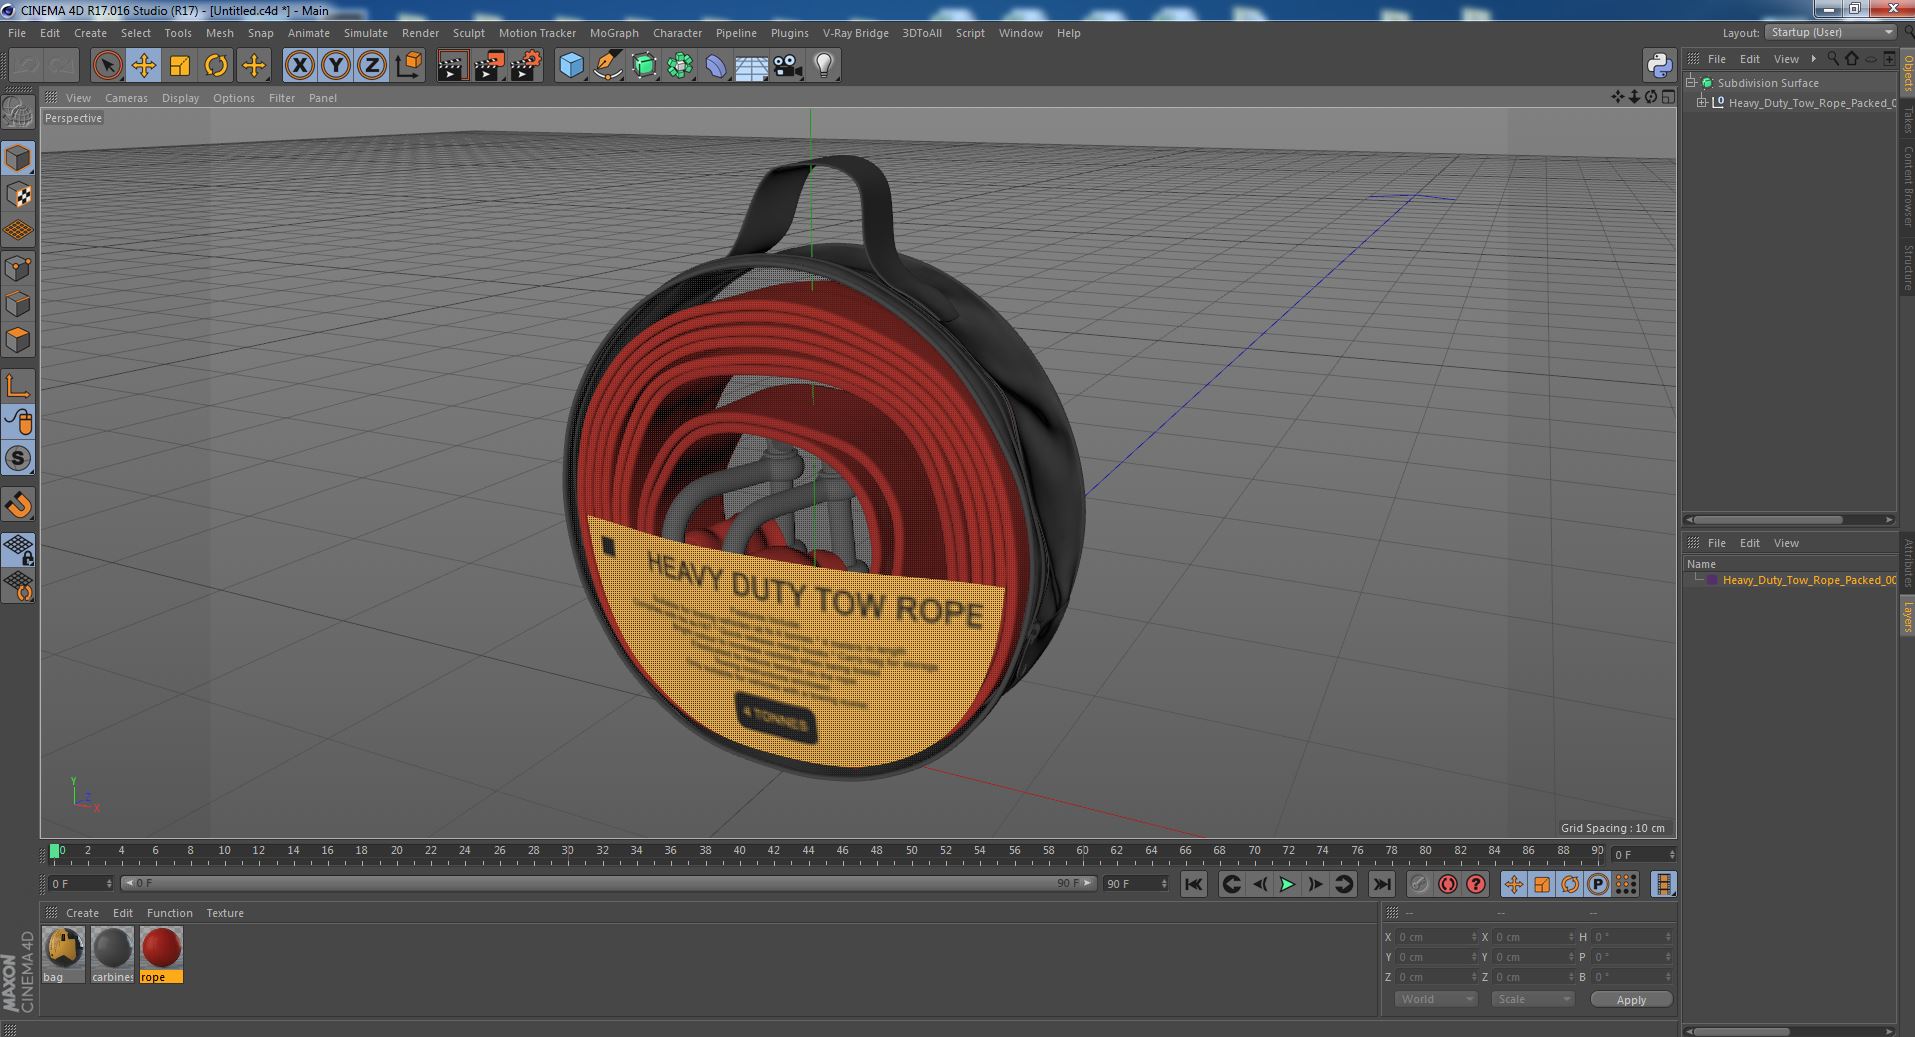Viewport: 1915px width, 1037px height.
Task: Open the Simulate menu
Action: point(366,33)
